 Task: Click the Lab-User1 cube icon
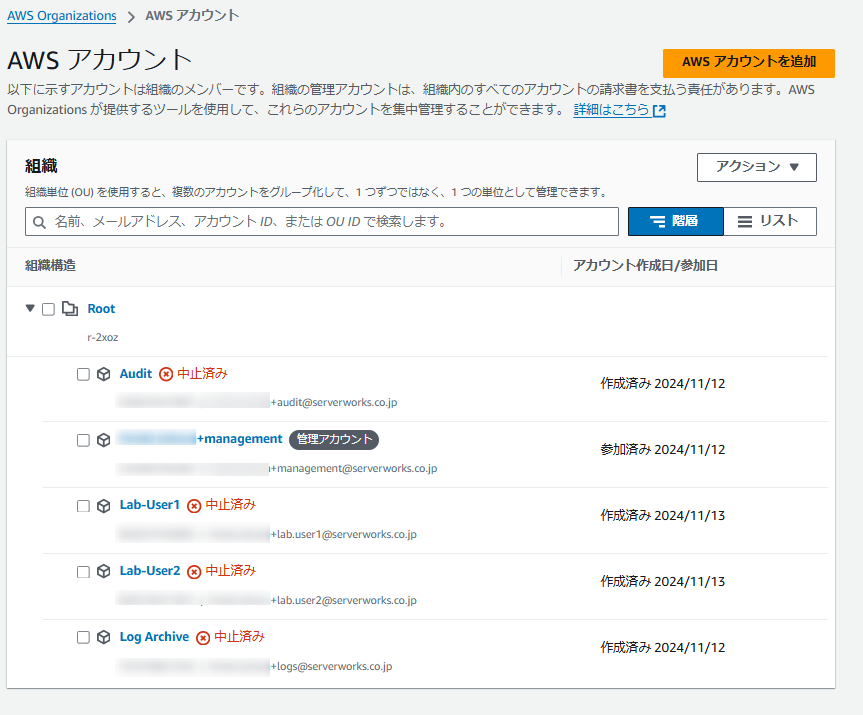(x=103, y=506)
